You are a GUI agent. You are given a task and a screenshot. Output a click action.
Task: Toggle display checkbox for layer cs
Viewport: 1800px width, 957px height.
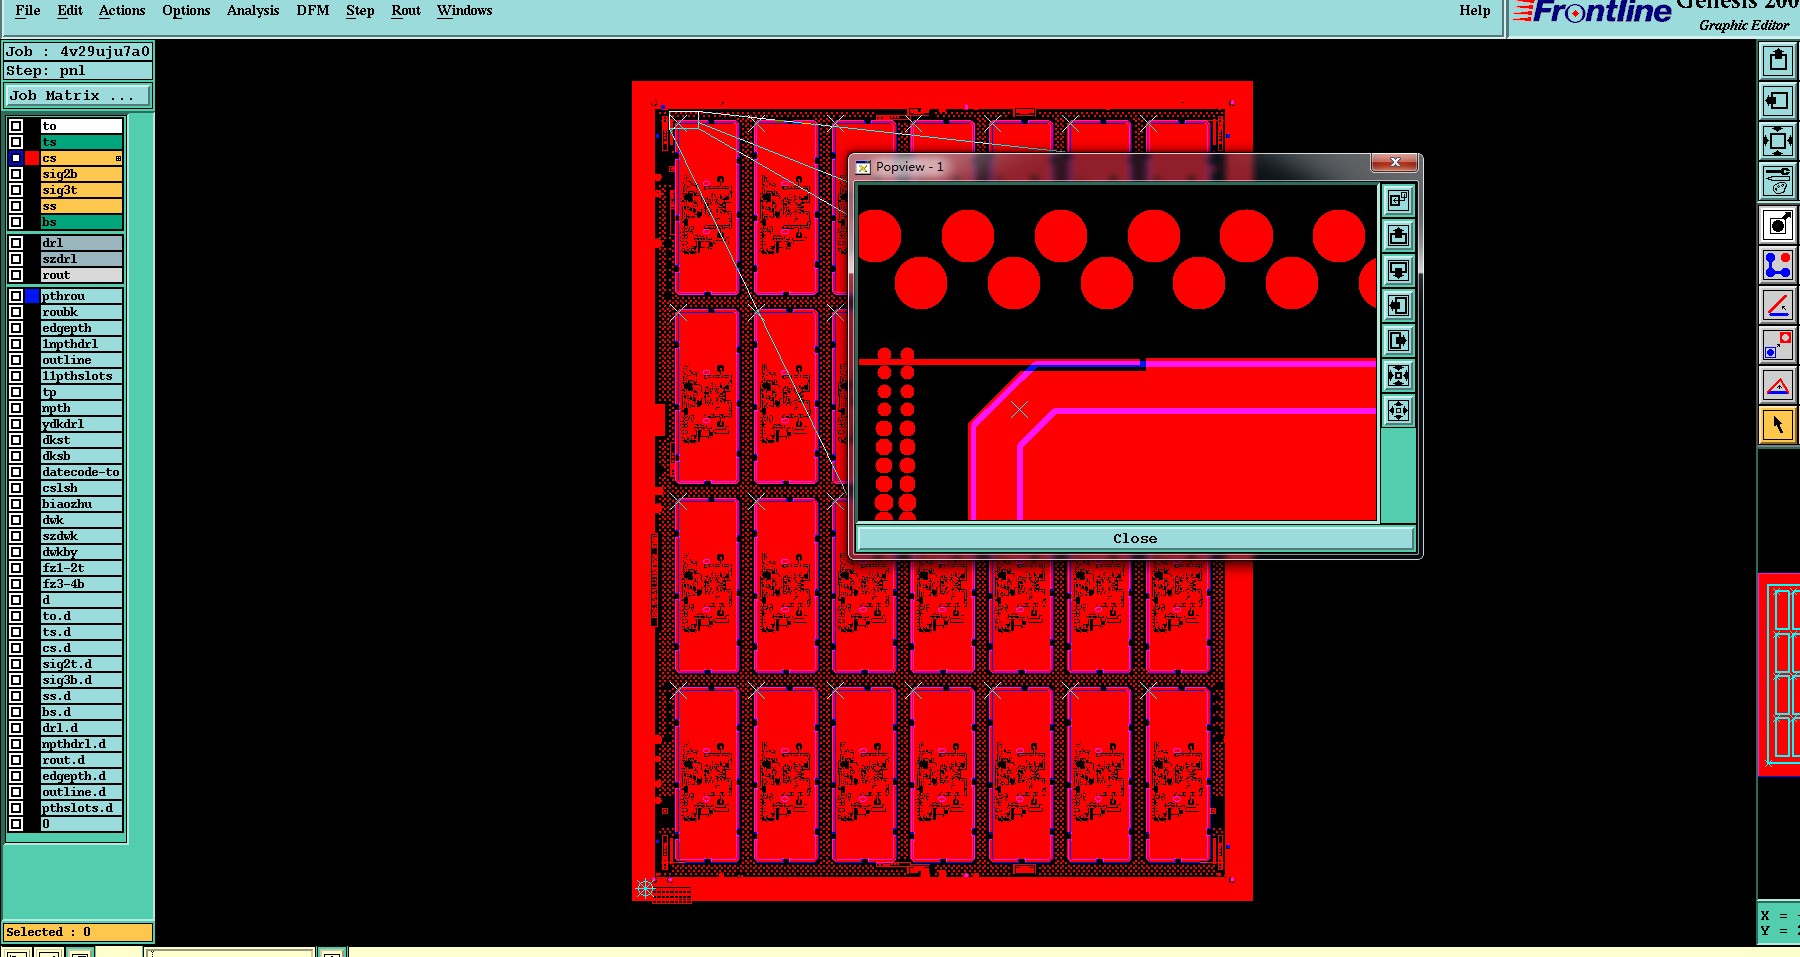click(x=16, y=158)
